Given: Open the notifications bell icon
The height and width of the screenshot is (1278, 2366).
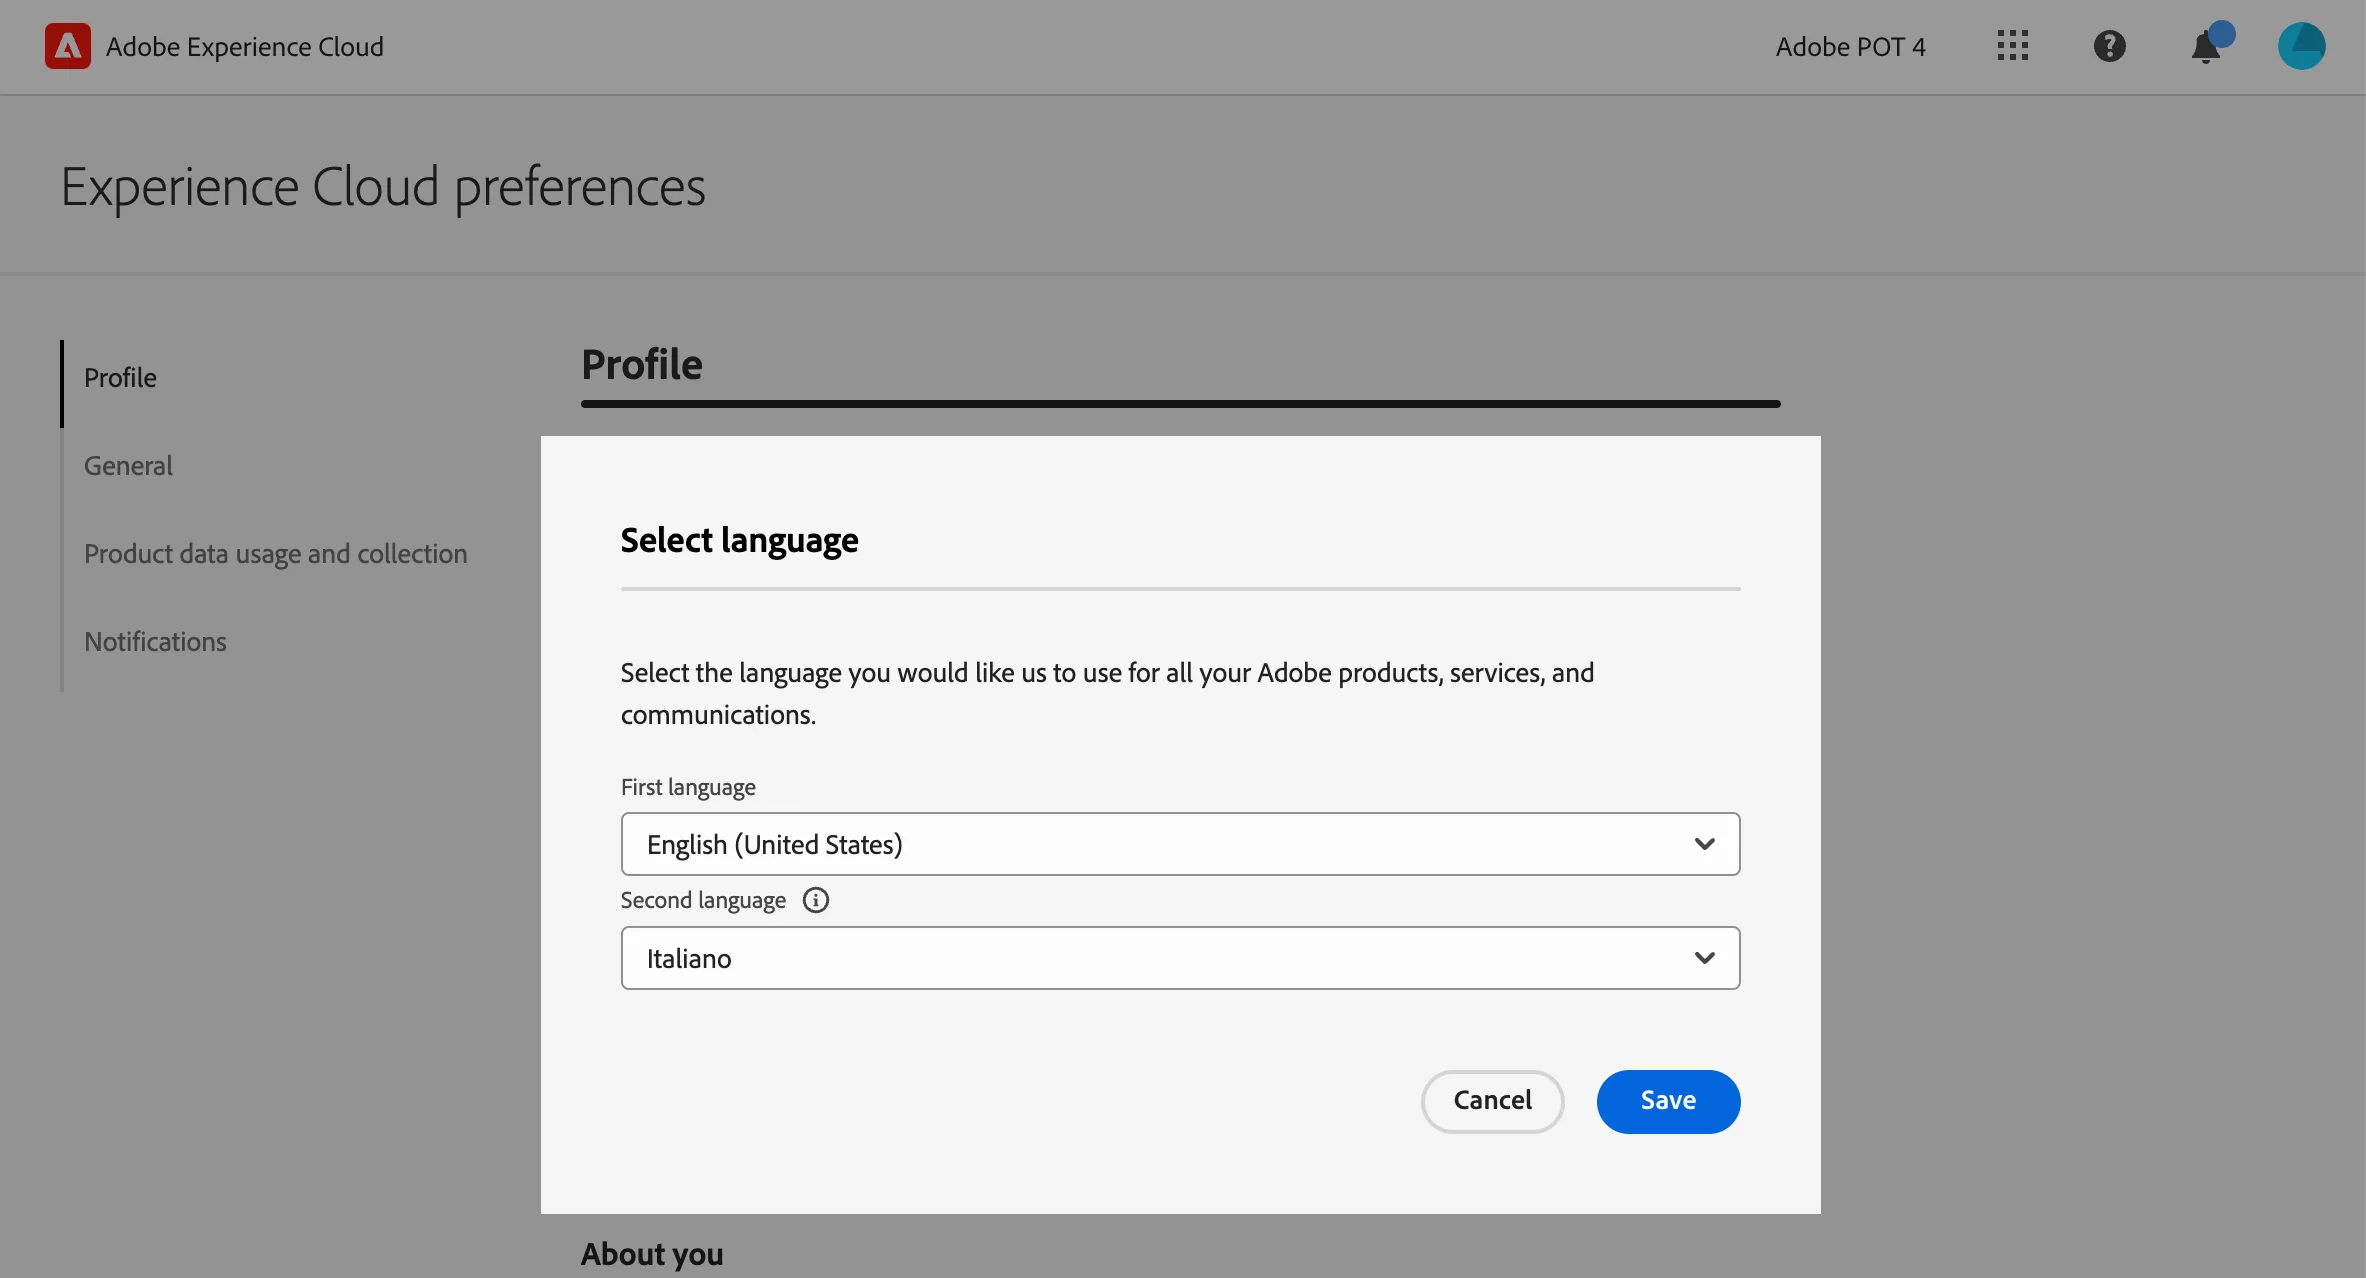Looking at the screenshot, I should (2206, 47).
